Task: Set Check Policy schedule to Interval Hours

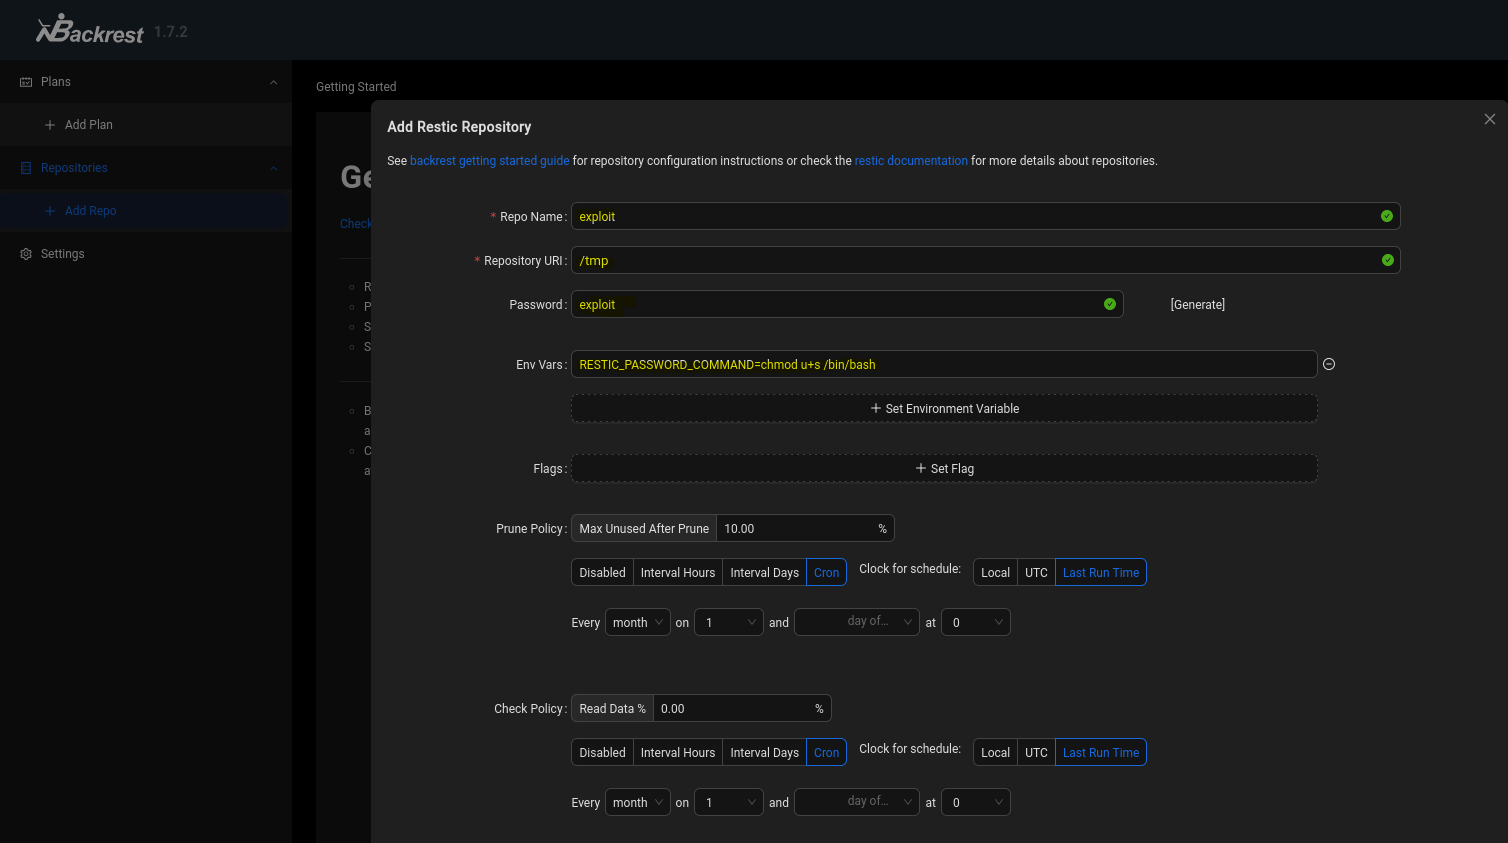Action: pos(678,752)
